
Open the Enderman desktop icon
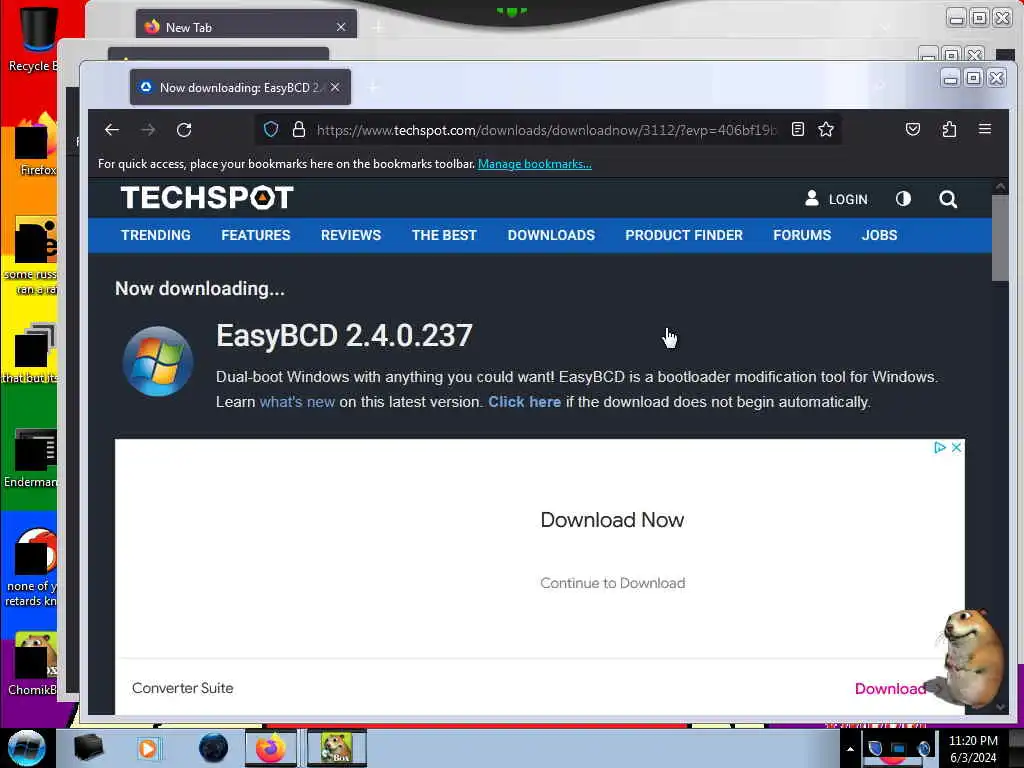click(x=33, y=458)
